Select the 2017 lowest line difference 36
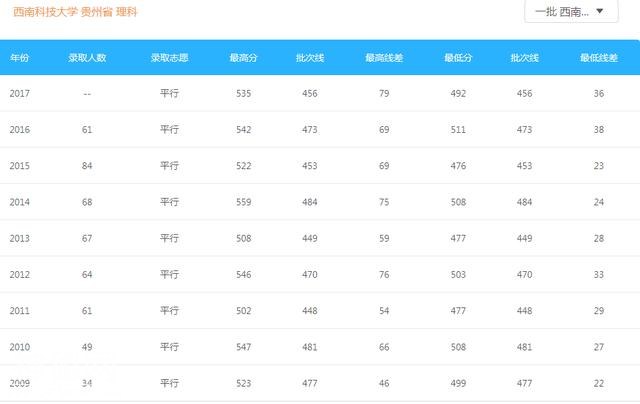The width and height of the screenshot is (640, 404). click(599, 93)
